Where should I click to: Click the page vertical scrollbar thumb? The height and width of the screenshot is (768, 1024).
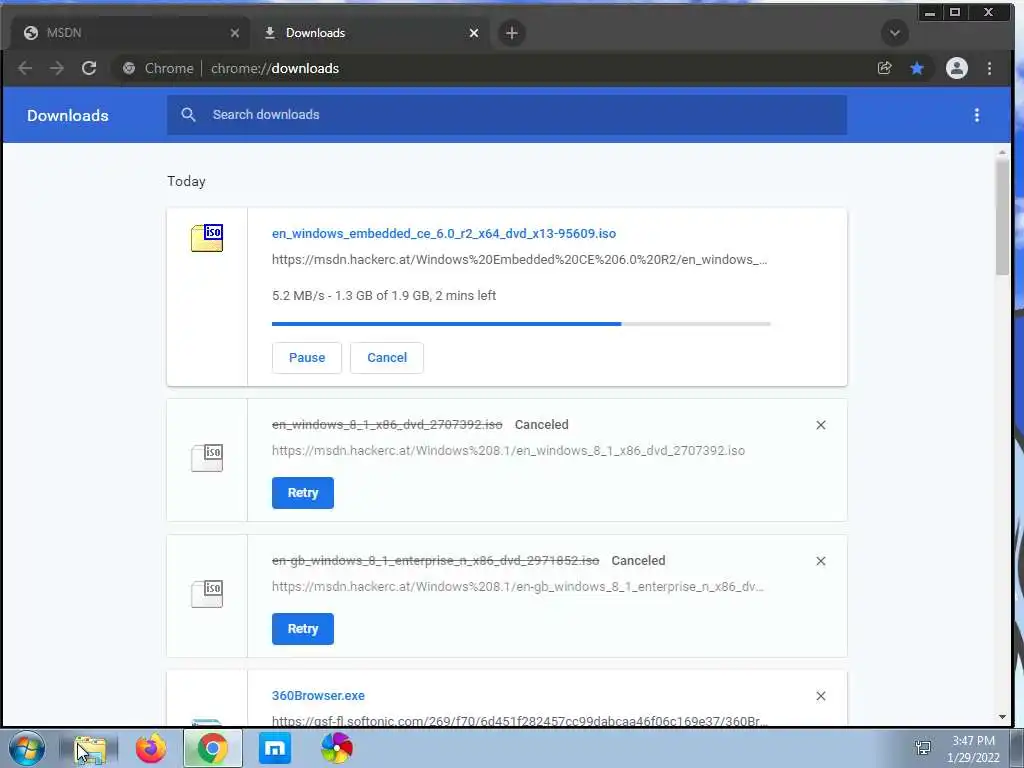coord(1002,217)
